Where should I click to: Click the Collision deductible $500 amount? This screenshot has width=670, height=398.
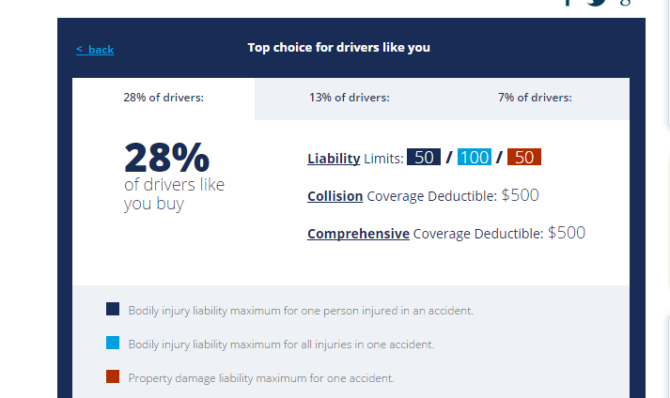520,195
